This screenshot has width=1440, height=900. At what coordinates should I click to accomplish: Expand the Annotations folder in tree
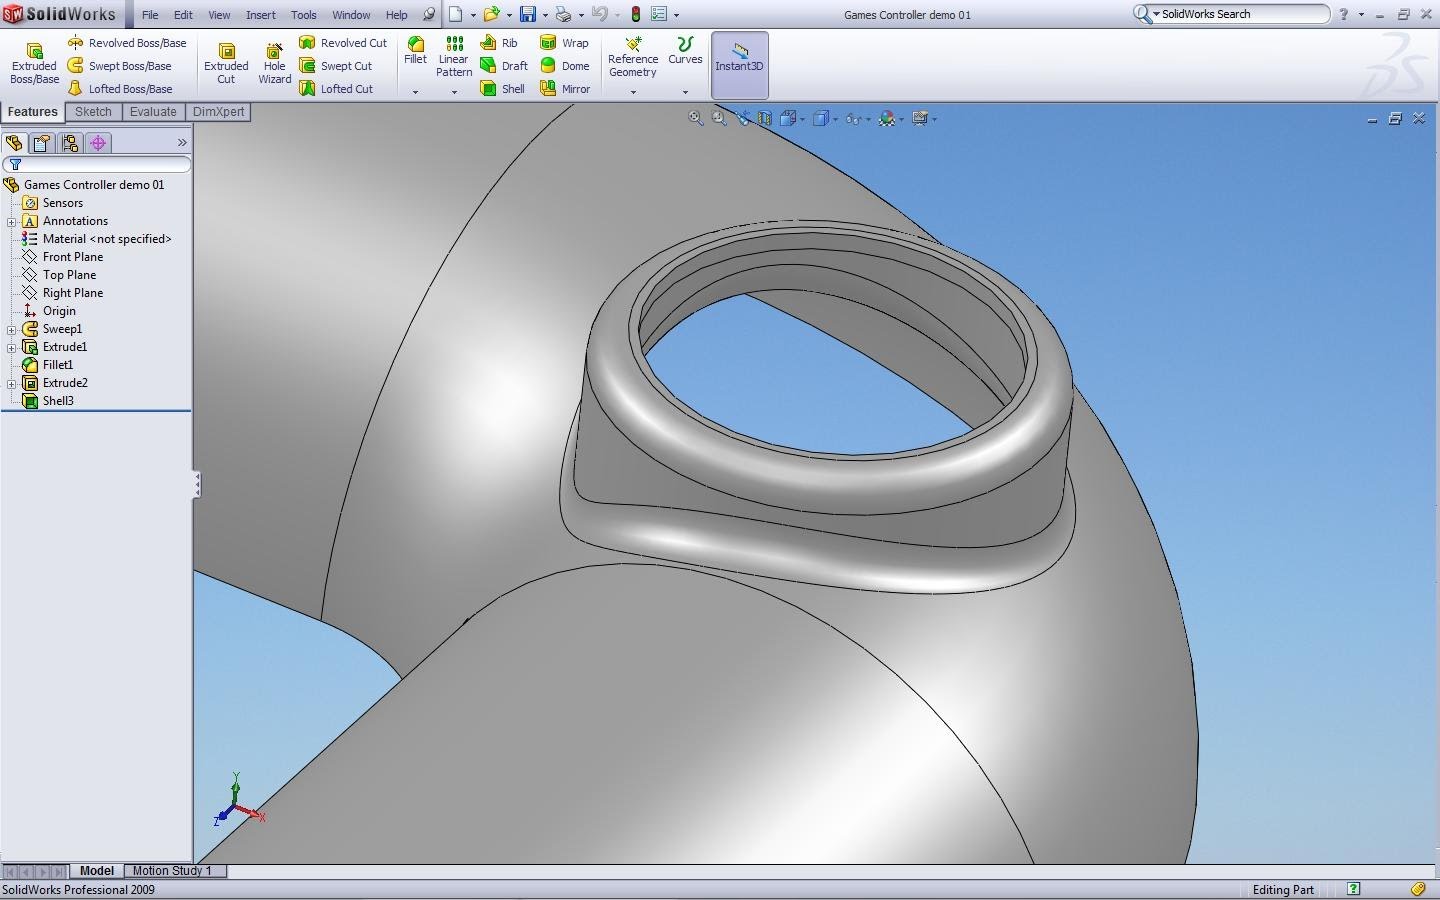tap(12, 221)
